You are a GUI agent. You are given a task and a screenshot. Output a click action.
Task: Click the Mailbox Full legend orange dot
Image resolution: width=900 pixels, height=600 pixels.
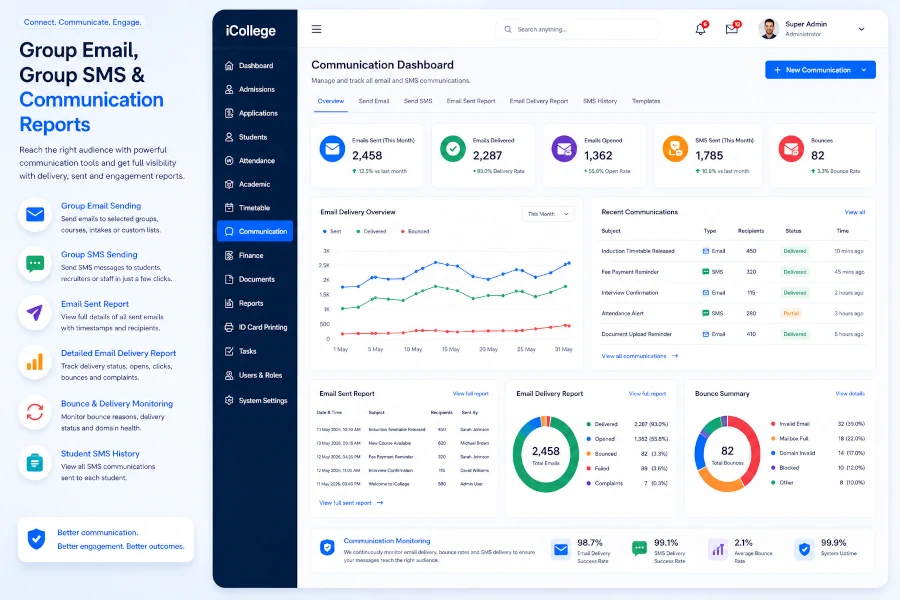[x=773, y=439]
